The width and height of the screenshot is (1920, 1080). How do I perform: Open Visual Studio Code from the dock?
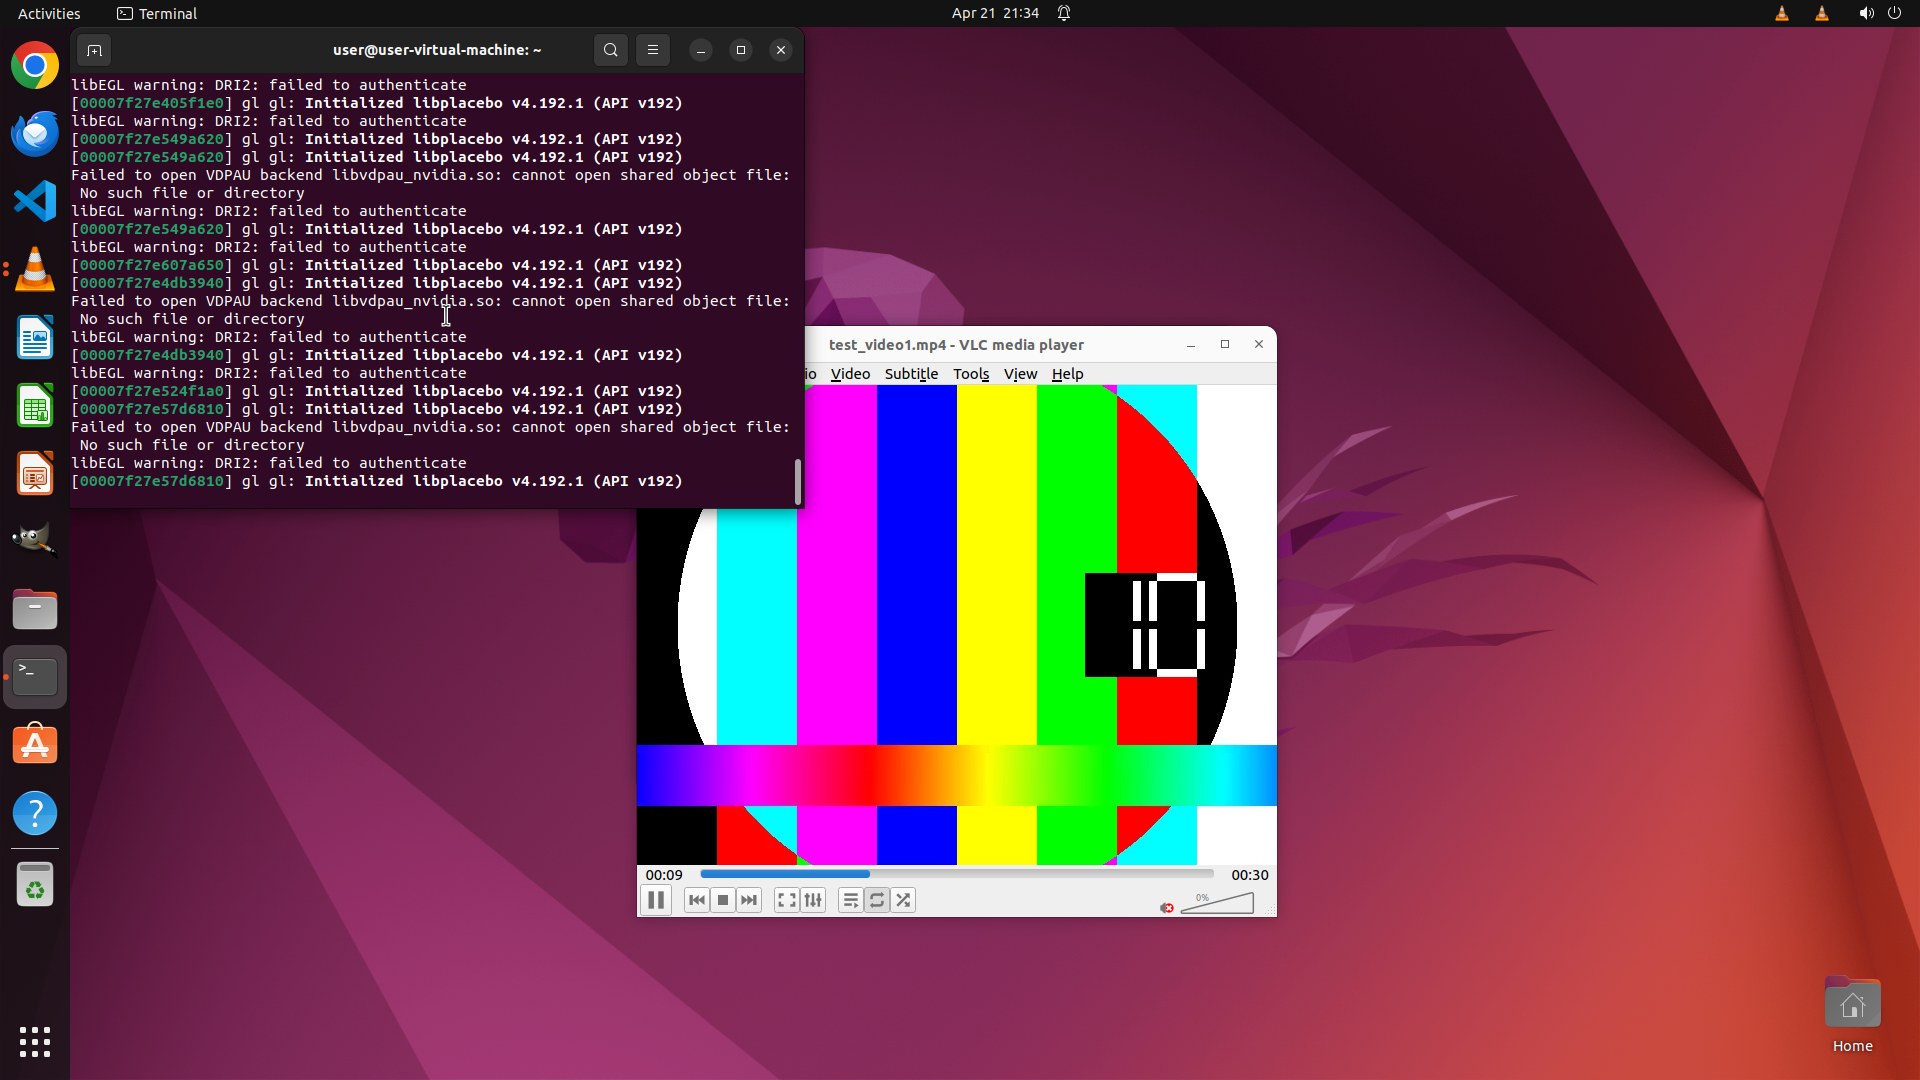(35, 201)
